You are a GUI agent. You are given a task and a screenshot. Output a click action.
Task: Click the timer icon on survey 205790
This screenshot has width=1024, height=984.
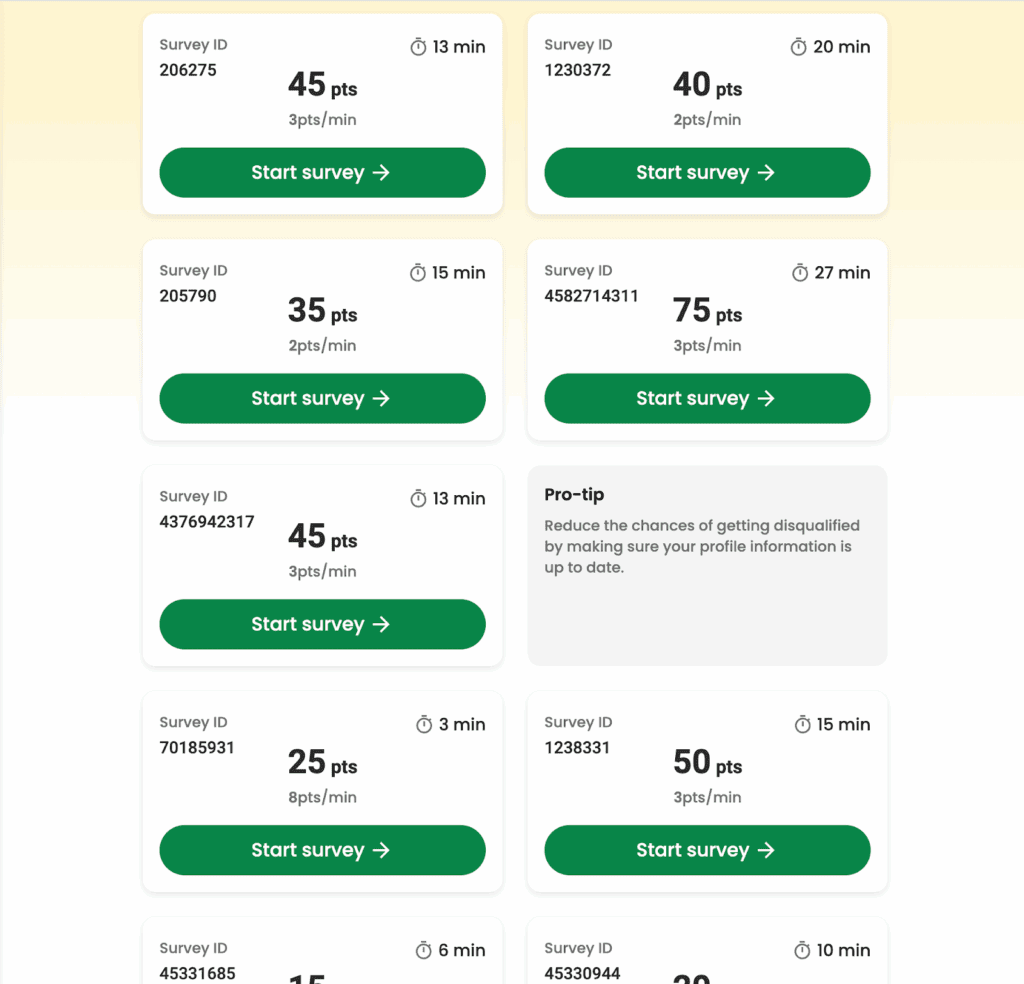pyautogui.click(x=418, y=273)
